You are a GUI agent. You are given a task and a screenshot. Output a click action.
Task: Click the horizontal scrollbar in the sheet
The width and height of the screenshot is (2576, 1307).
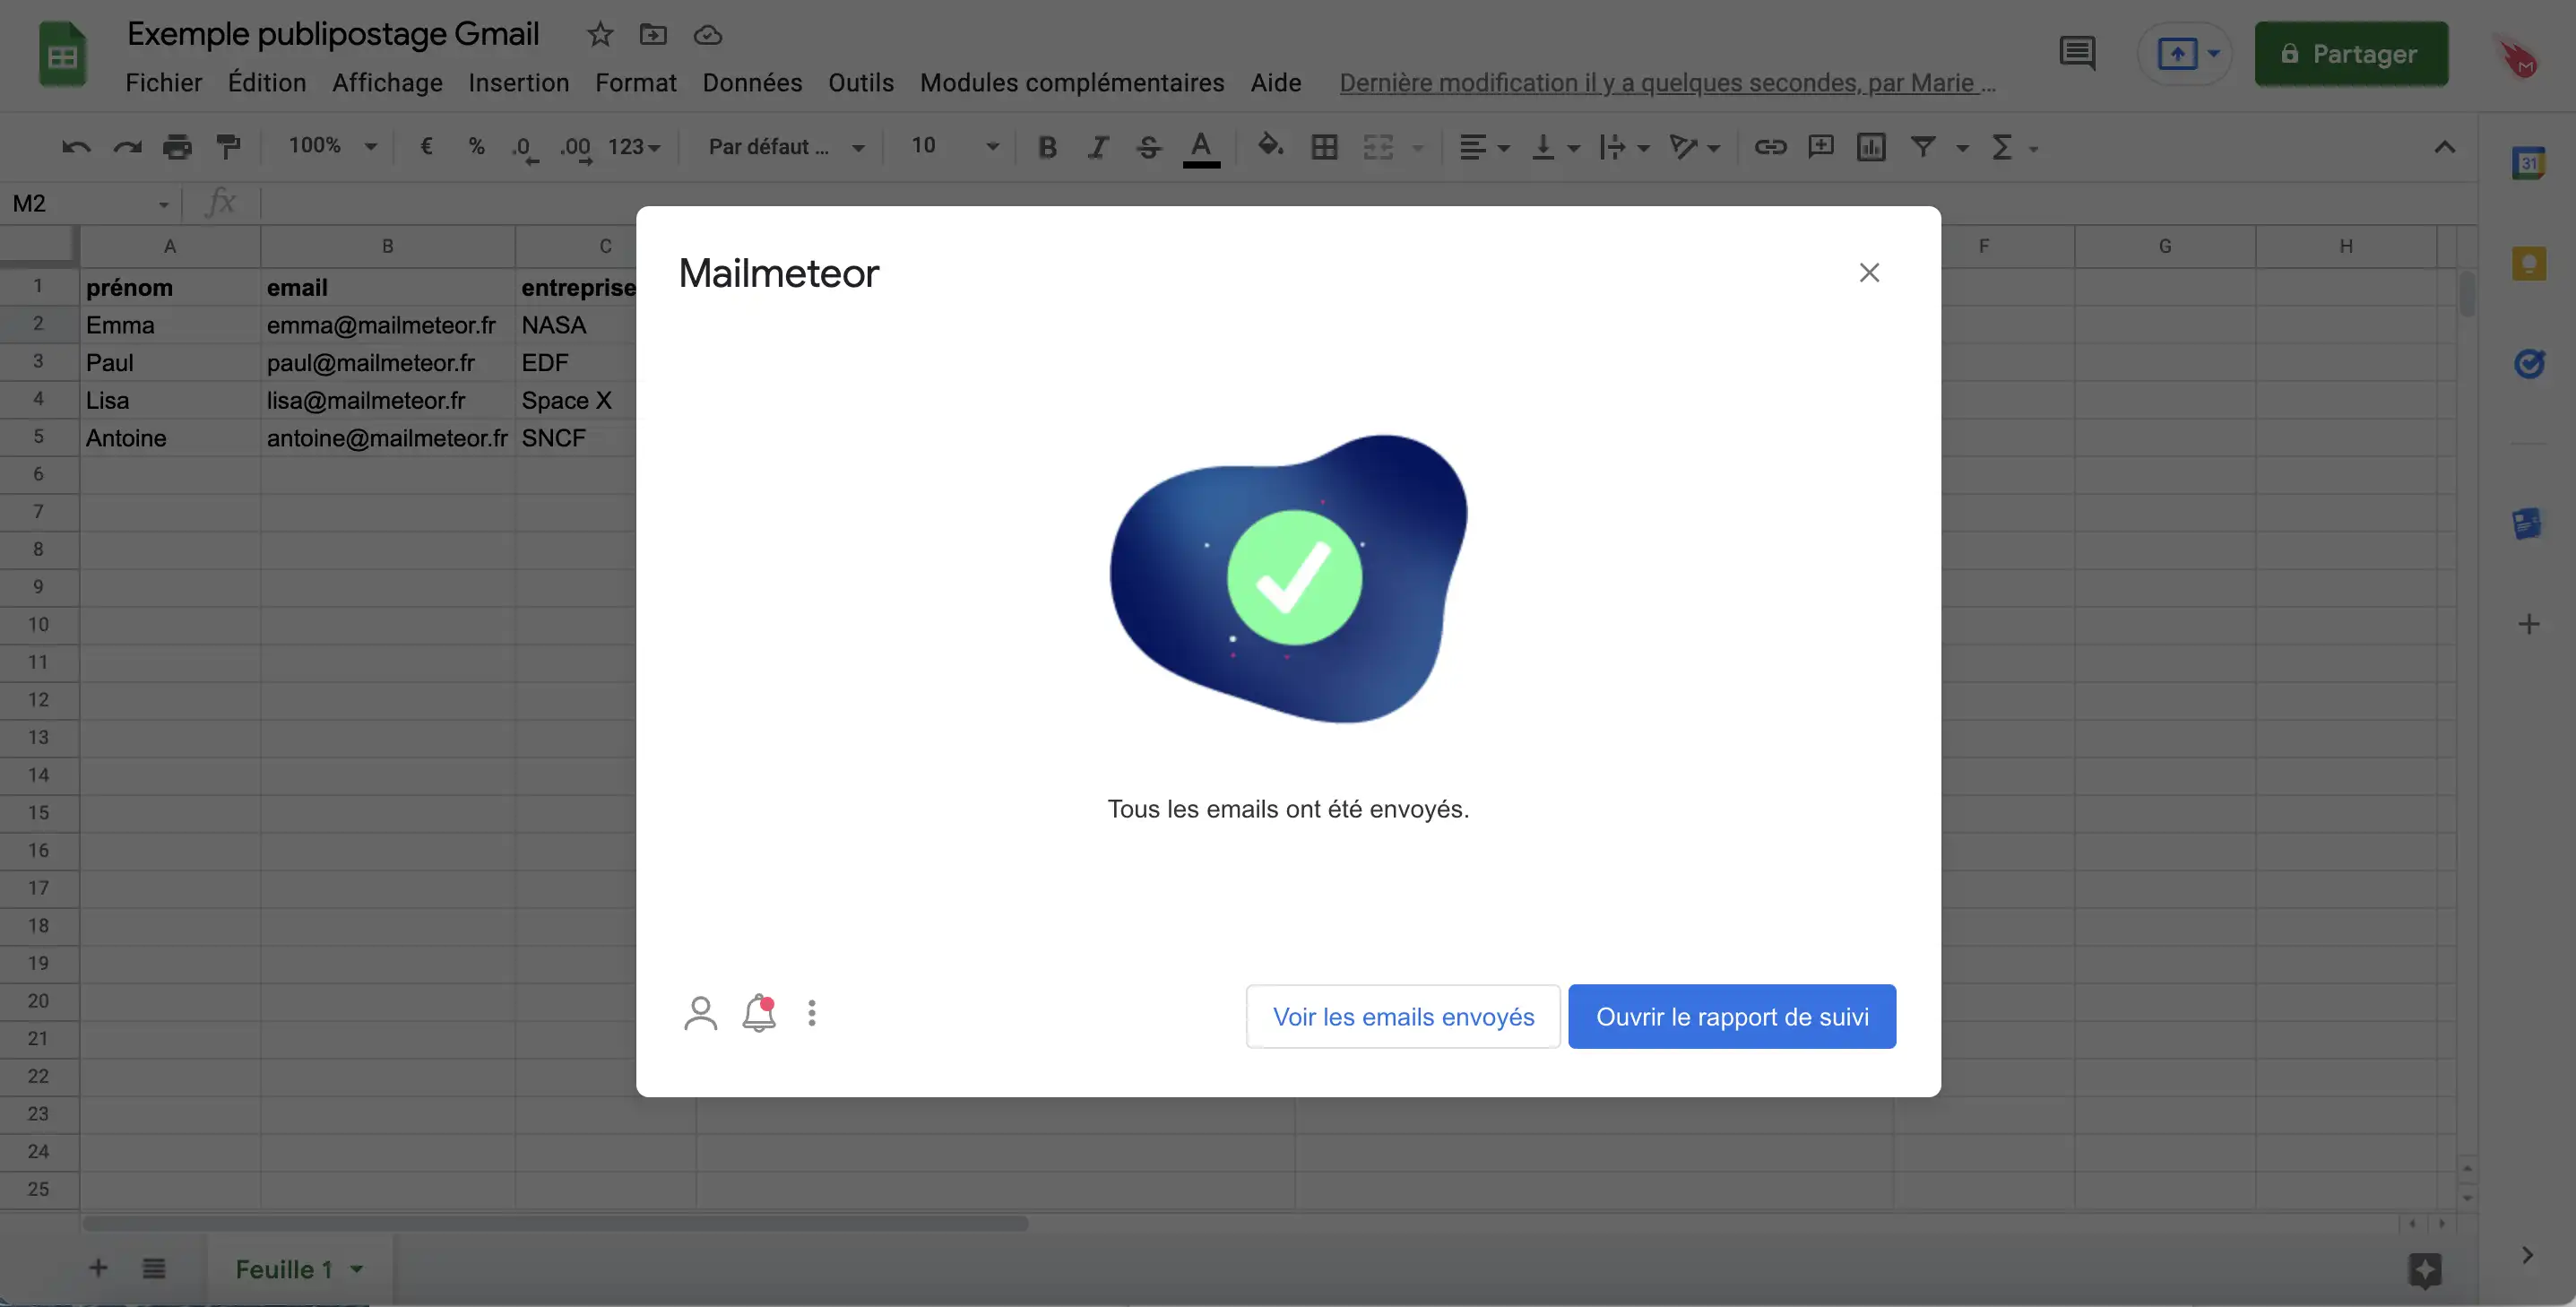coord(555,1223)
